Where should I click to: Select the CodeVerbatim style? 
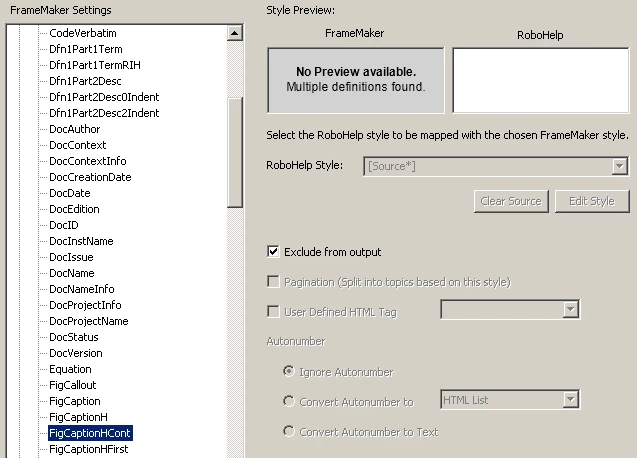[83, 33]
